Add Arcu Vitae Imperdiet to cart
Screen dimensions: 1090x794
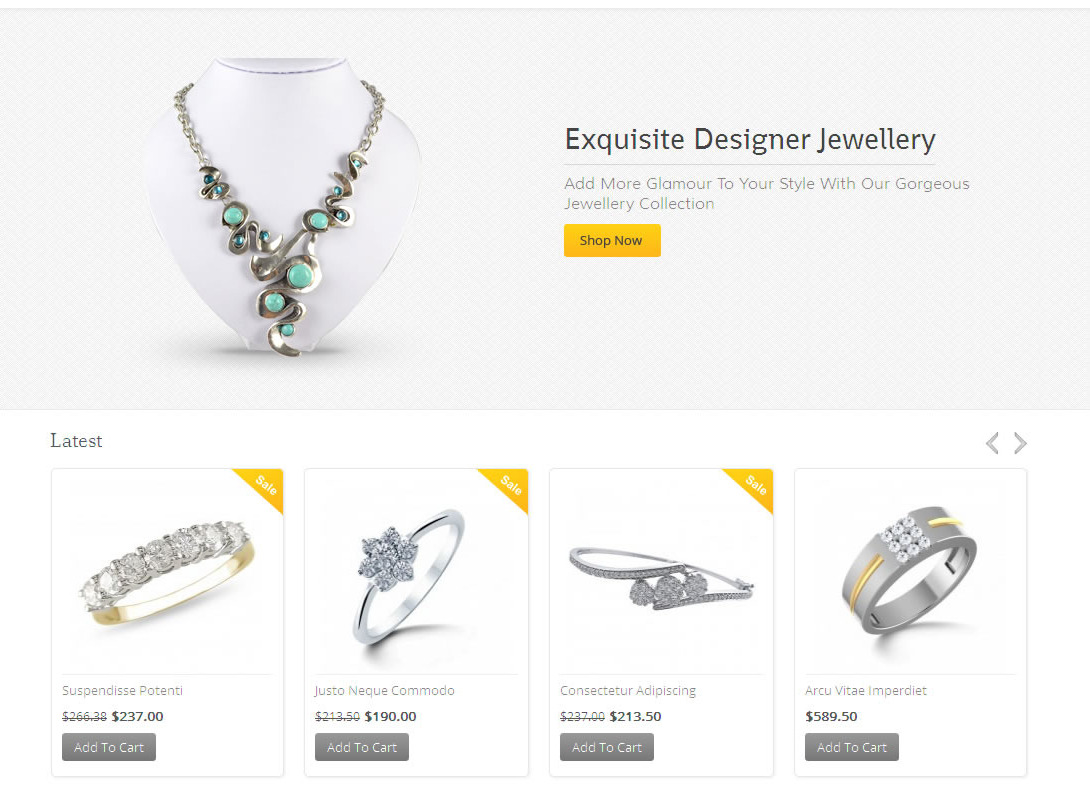[x=852, y=747]
